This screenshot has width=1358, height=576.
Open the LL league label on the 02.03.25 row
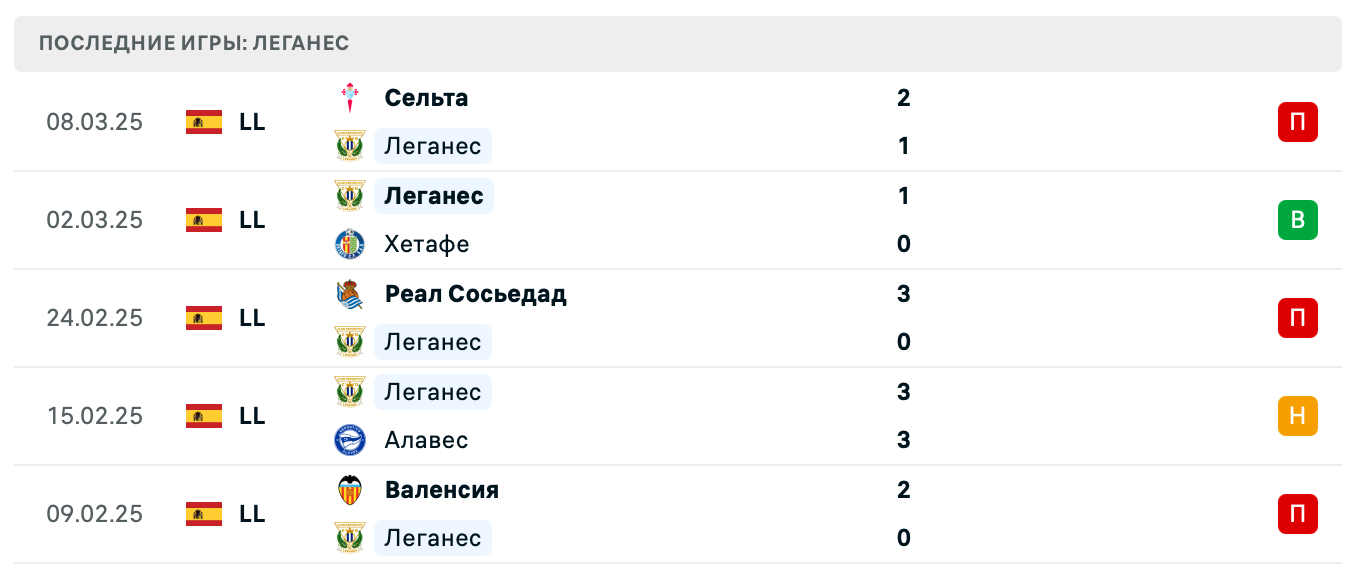tap(253, 220)
